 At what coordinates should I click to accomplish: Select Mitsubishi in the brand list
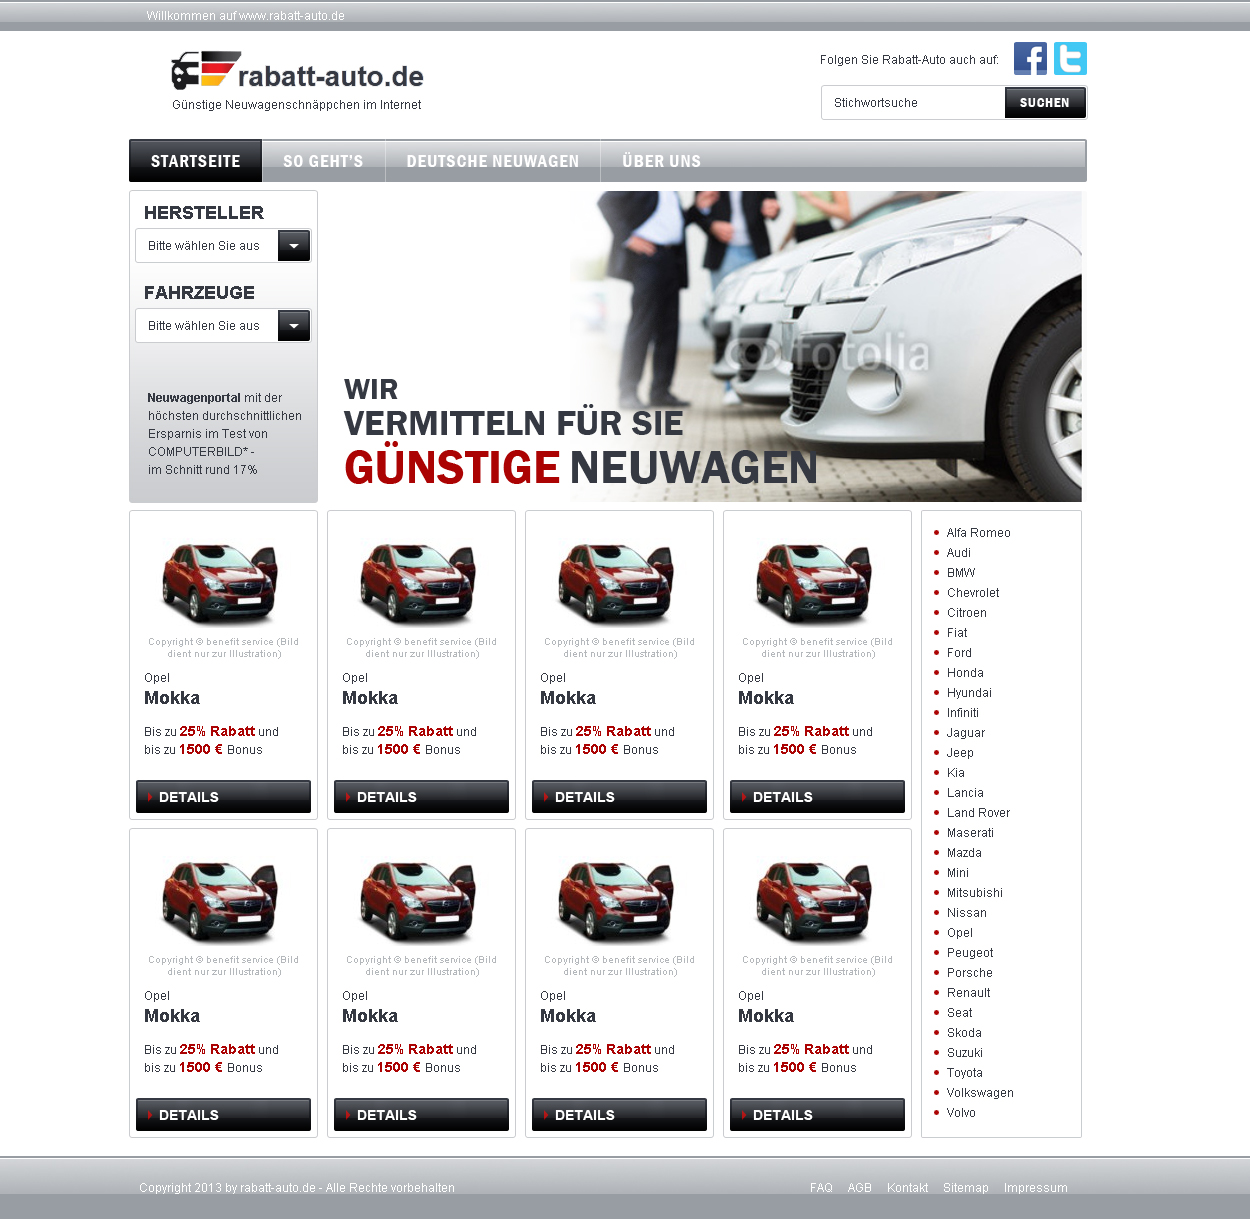tap(975, 893)
